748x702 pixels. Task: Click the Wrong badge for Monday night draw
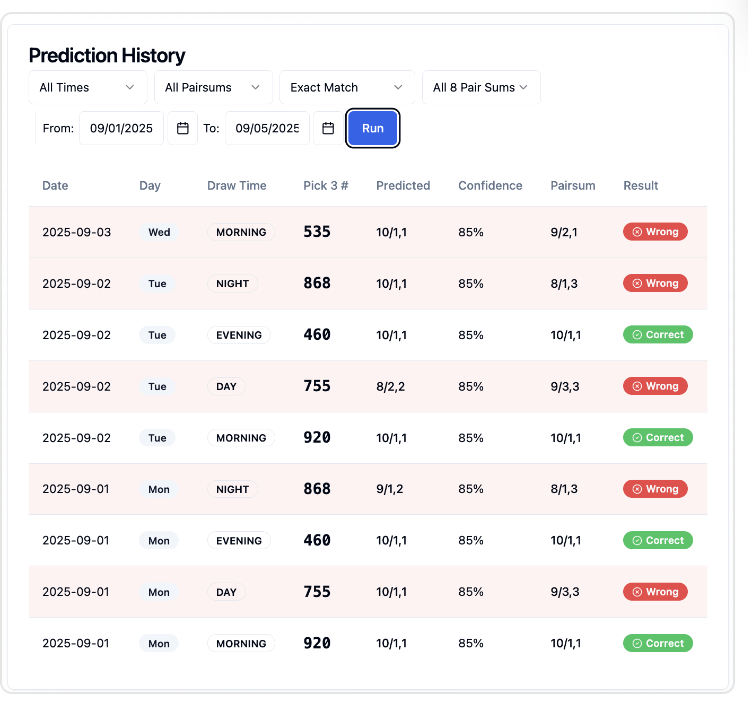tap(655, 489)
